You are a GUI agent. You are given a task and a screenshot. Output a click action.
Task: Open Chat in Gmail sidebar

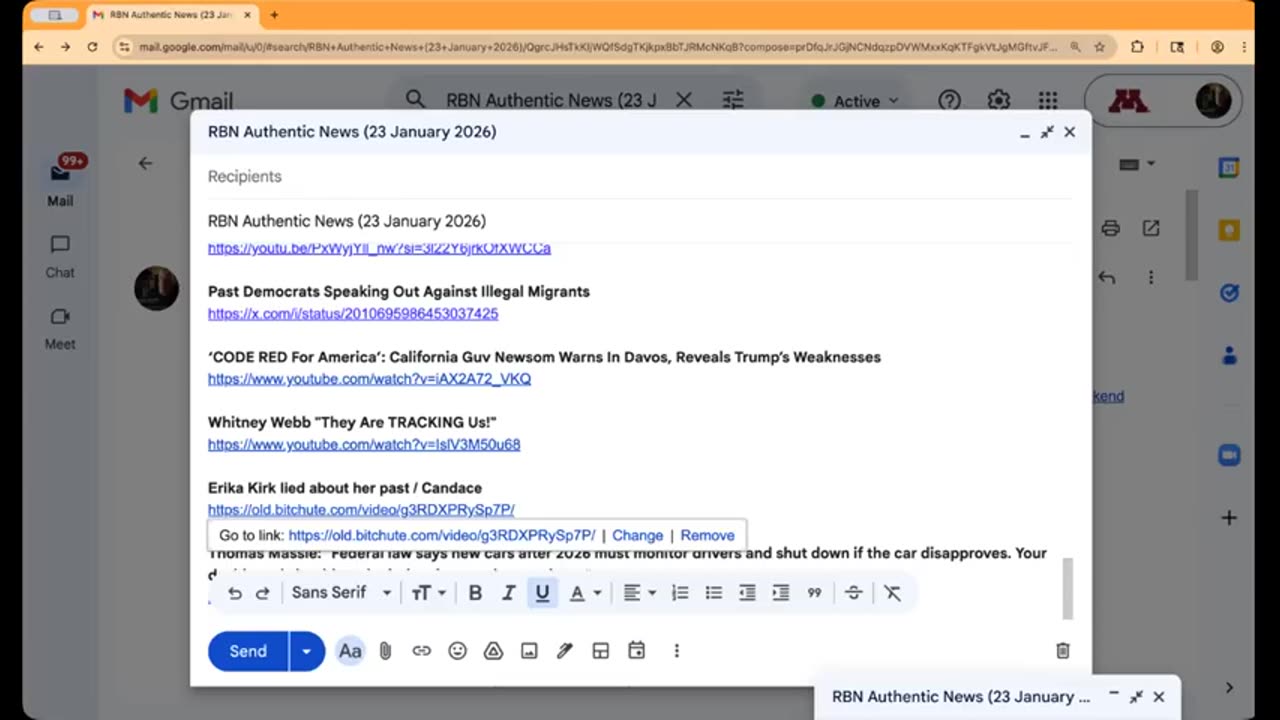tap(60, 256)
